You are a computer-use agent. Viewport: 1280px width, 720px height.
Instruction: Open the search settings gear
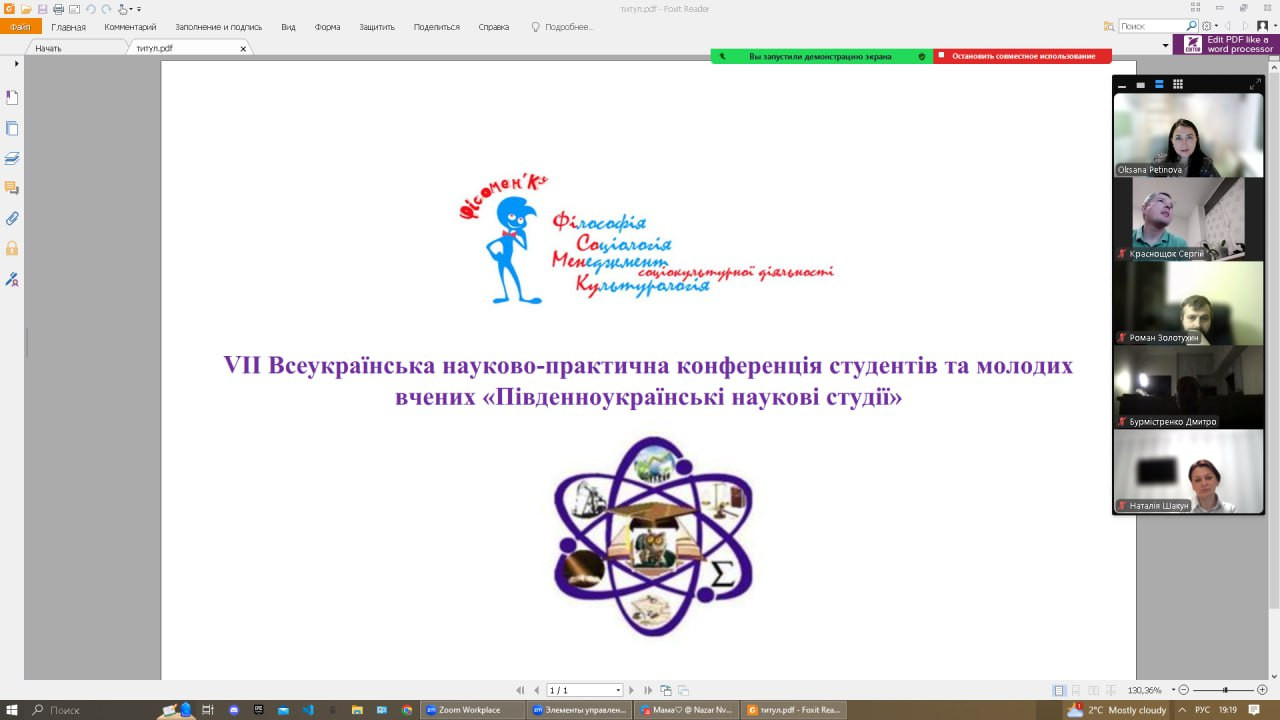coord(1207,26)
